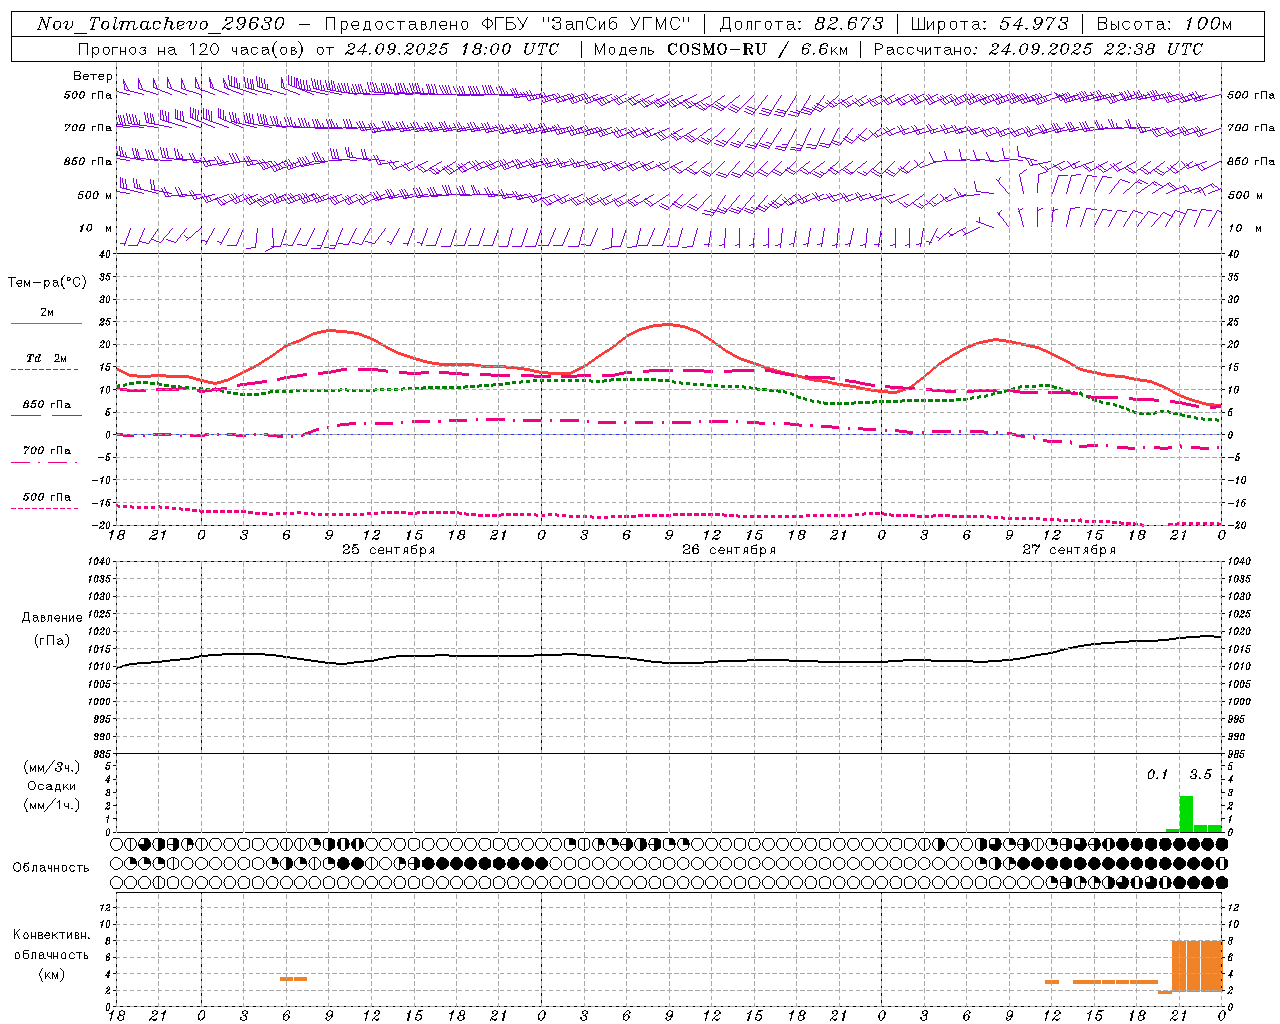Select the 700 гПа entry in temperature legend
Screen dimensions: 1280x1024
(x=46, y=451)
